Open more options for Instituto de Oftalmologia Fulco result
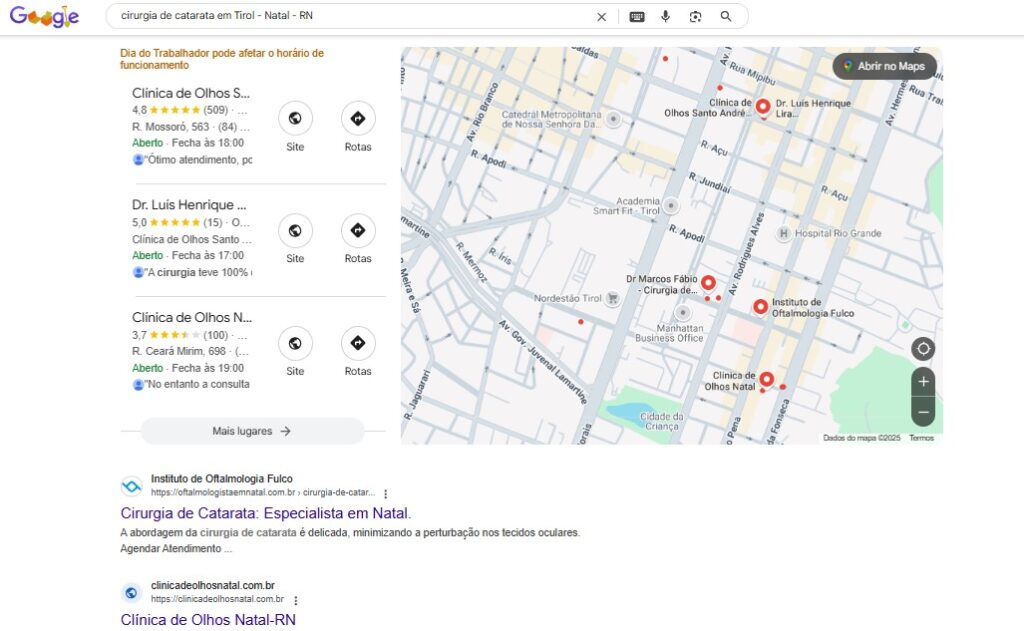 click(385, 494)
